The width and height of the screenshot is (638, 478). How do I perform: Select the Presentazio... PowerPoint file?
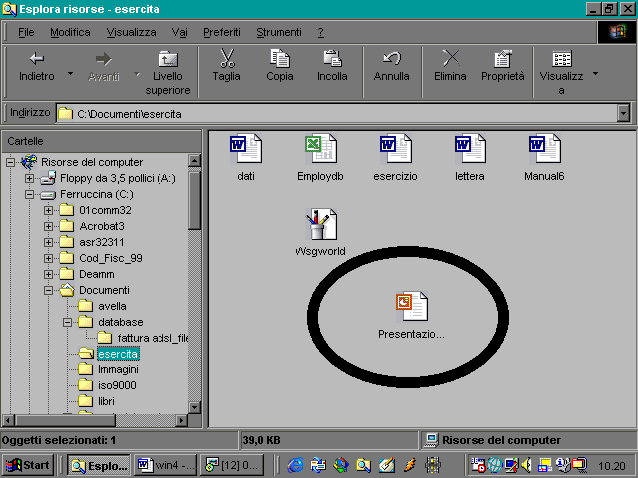[411, 316]
